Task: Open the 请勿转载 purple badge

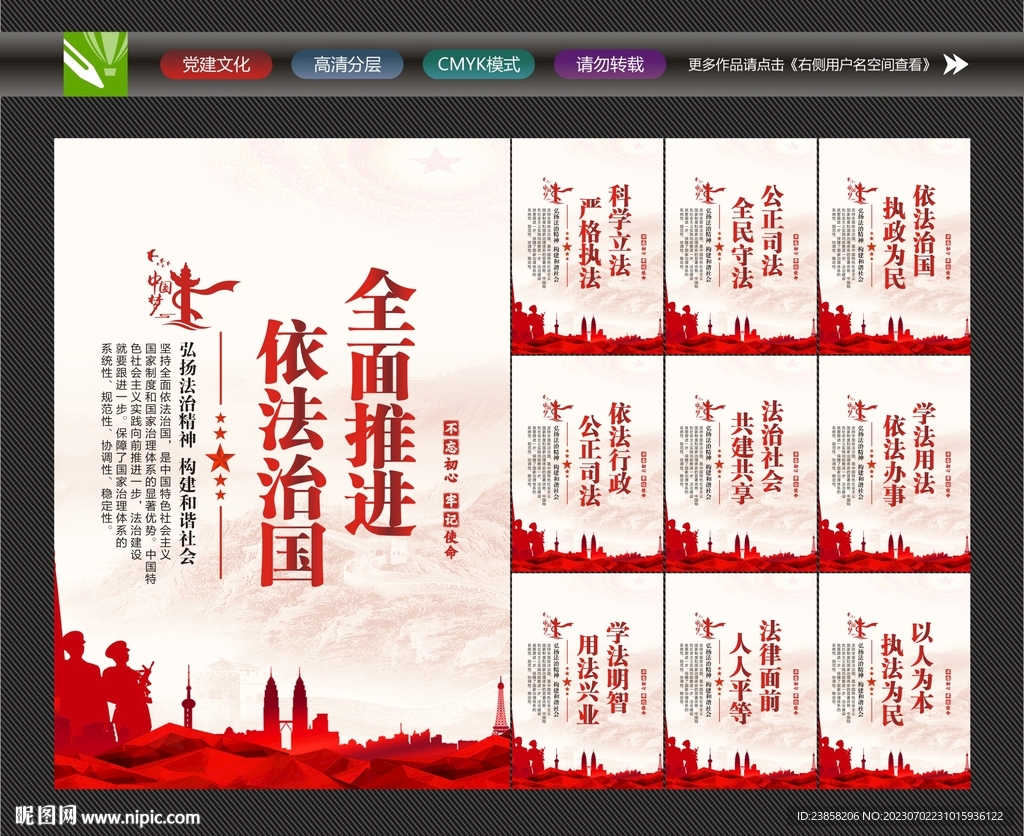Action: pyautogui.click(x=609, y=62)
